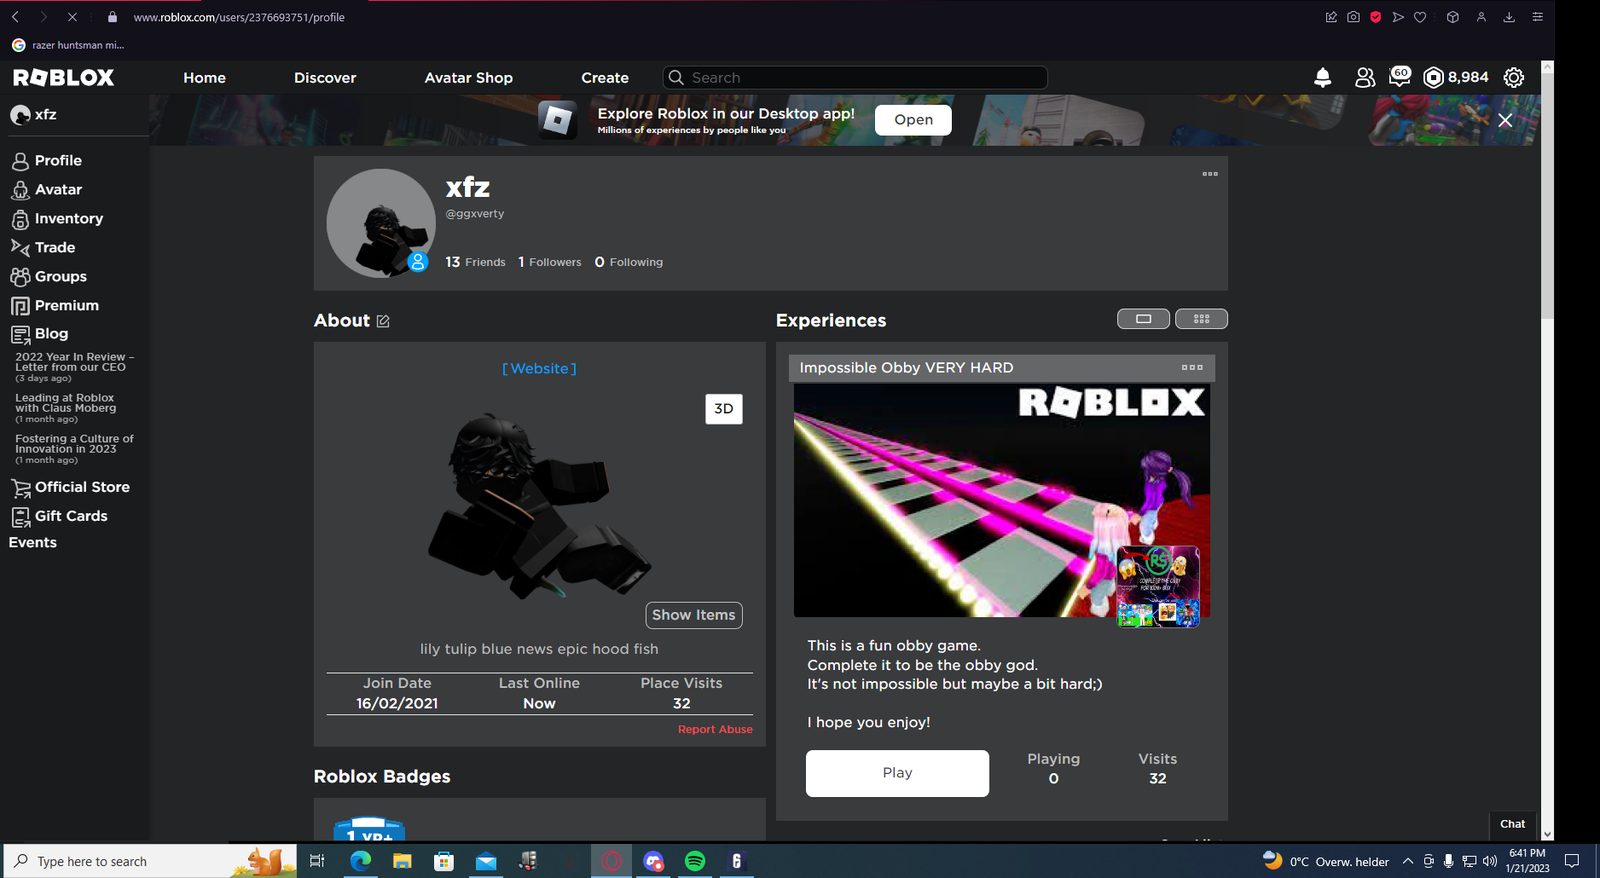Open the notifications bell
The image size is (1600, 878).
click(x=1322, y=77)
